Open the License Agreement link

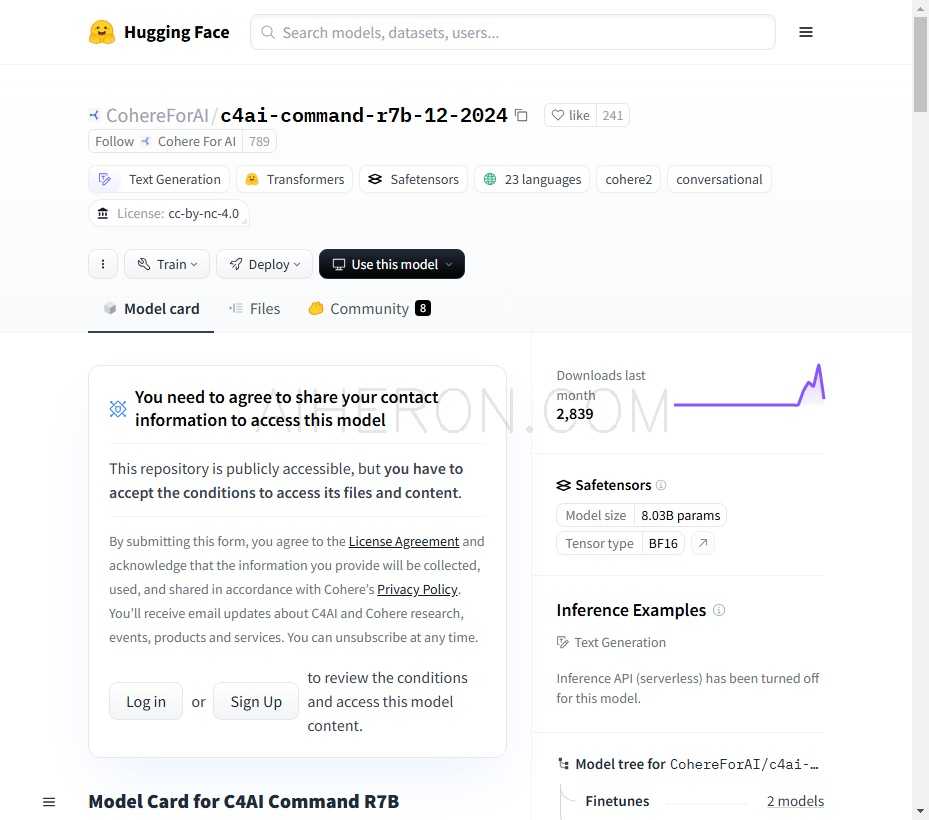click(403, 542)
